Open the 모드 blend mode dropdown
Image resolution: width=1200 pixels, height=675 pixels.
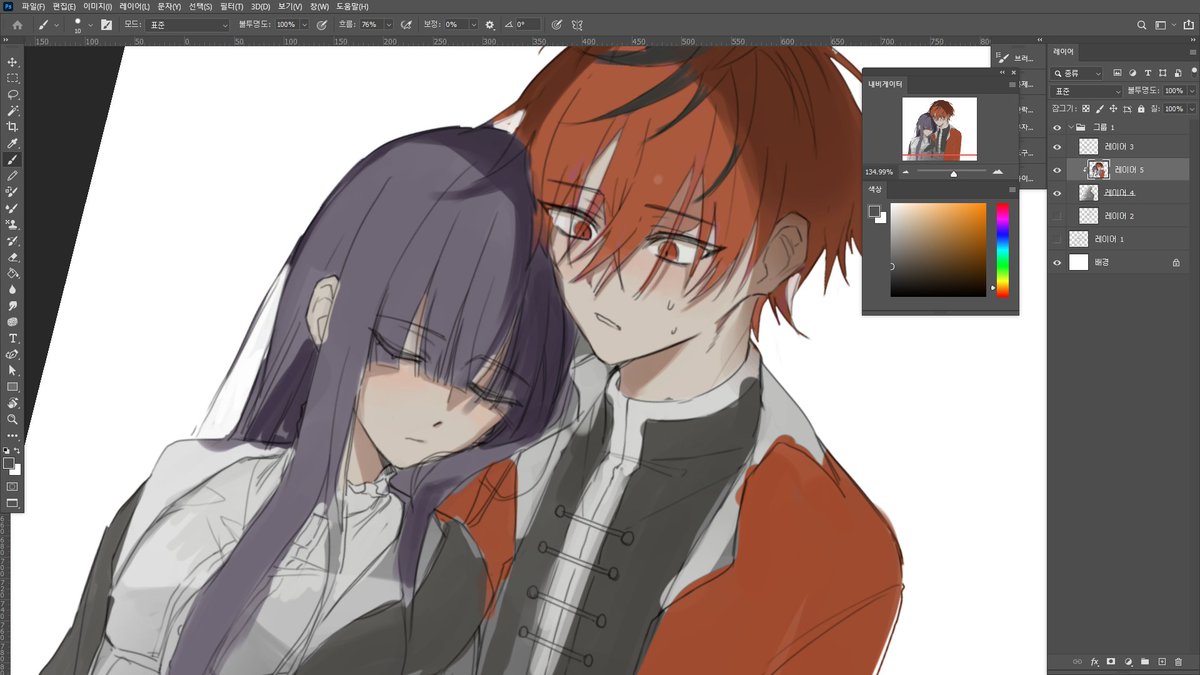tap(187, 24)
